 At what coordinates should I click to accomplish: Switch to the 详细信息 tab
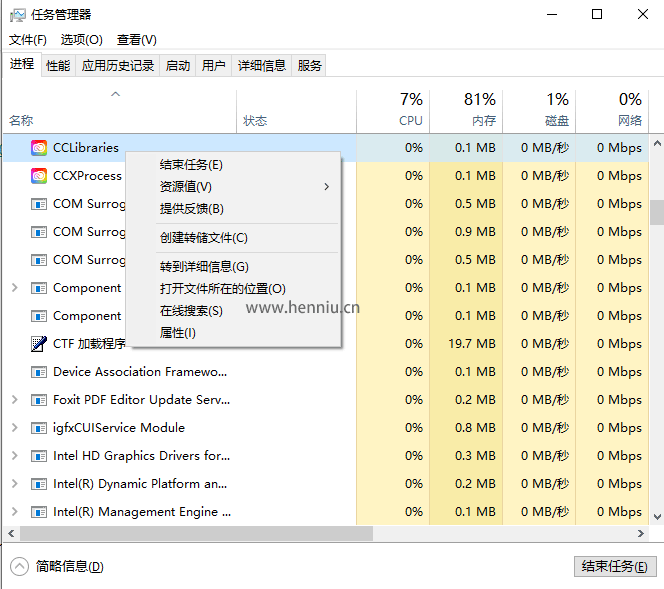(262, 66)
